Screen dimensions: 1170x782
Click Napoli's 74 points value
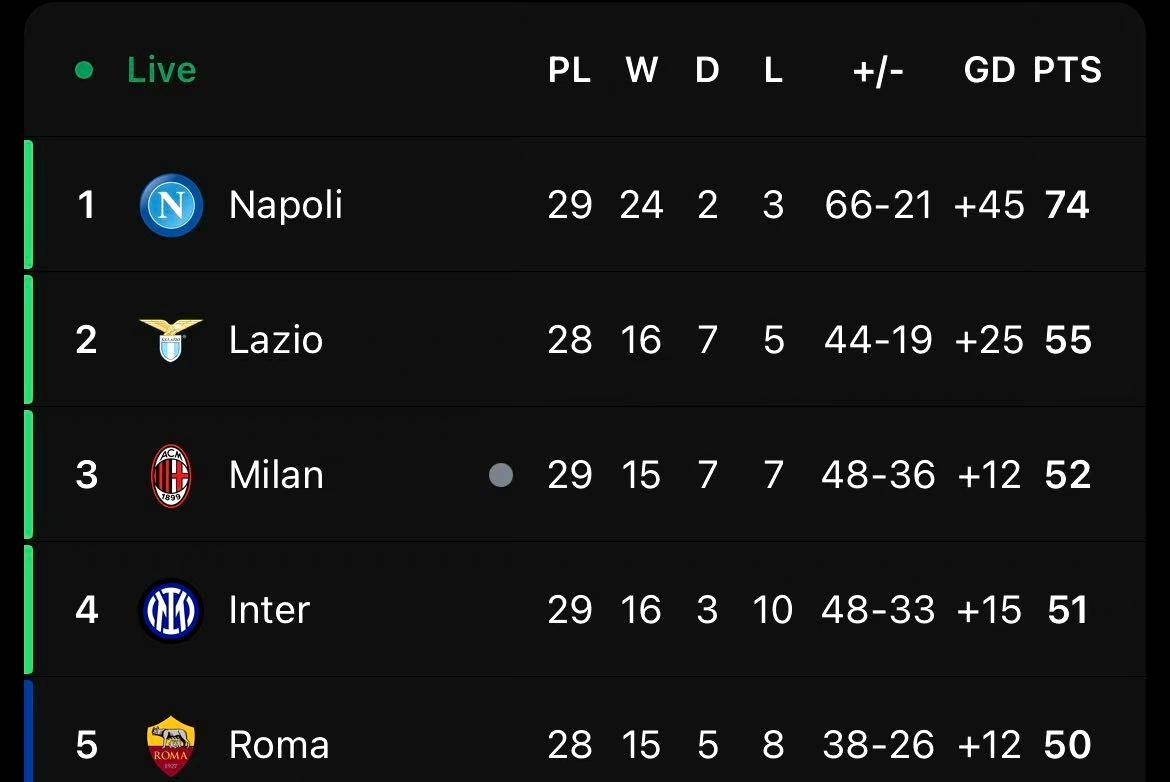point(1067,205)
